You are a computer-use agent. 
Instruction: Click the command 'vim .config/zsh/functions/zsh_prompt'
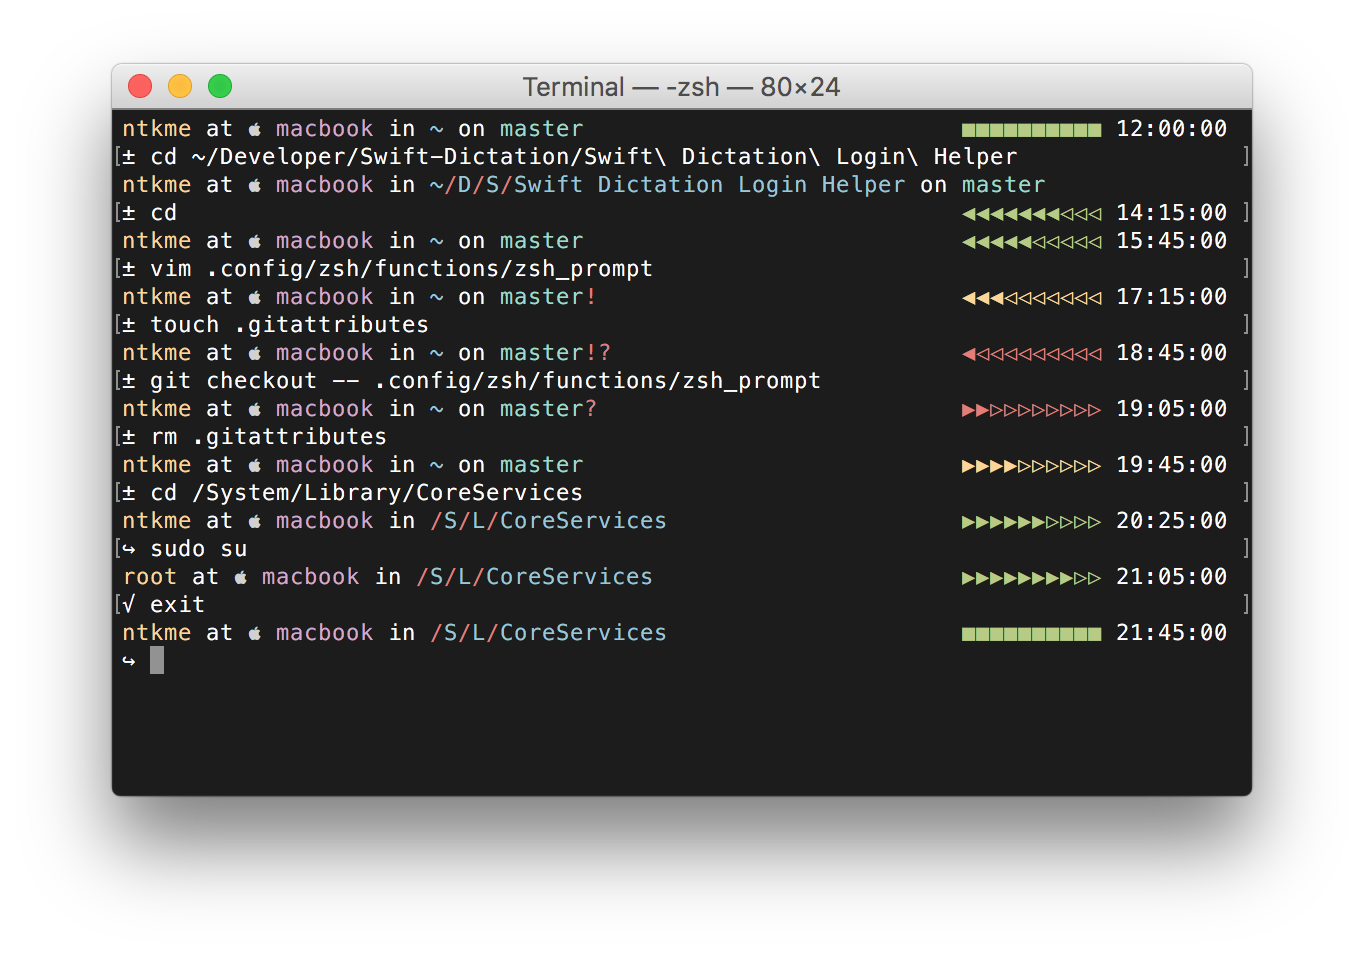click(x=401, y=269)
